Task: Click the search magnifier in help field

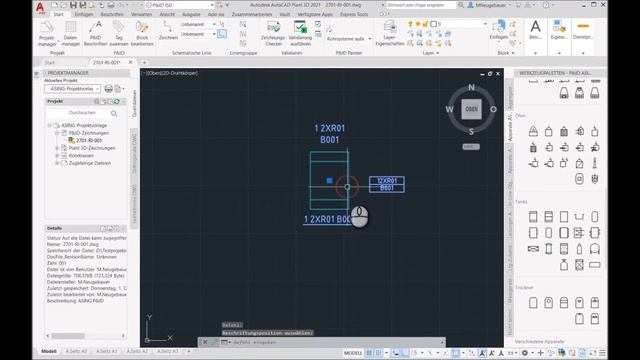Action: click(461, 5)
